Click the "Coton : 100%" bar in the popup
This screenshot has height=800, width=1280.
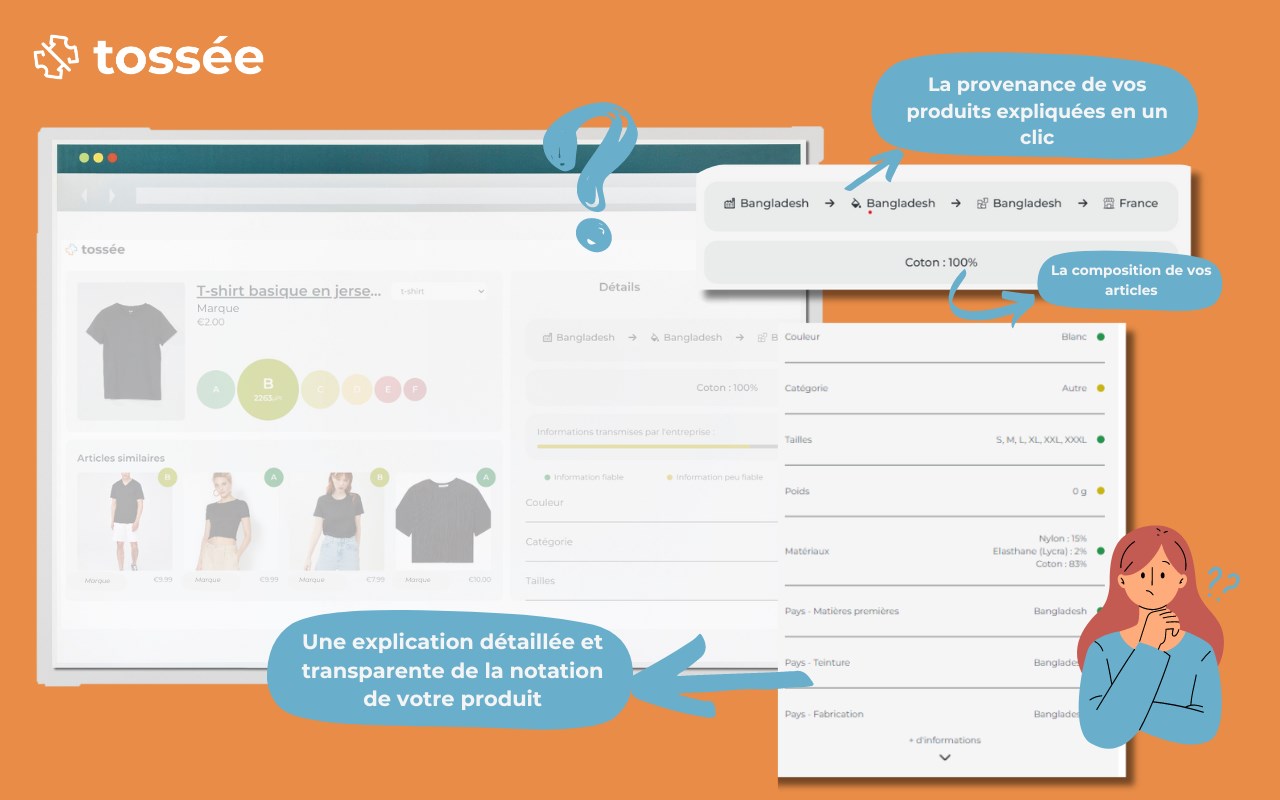[x=941, y=262]
